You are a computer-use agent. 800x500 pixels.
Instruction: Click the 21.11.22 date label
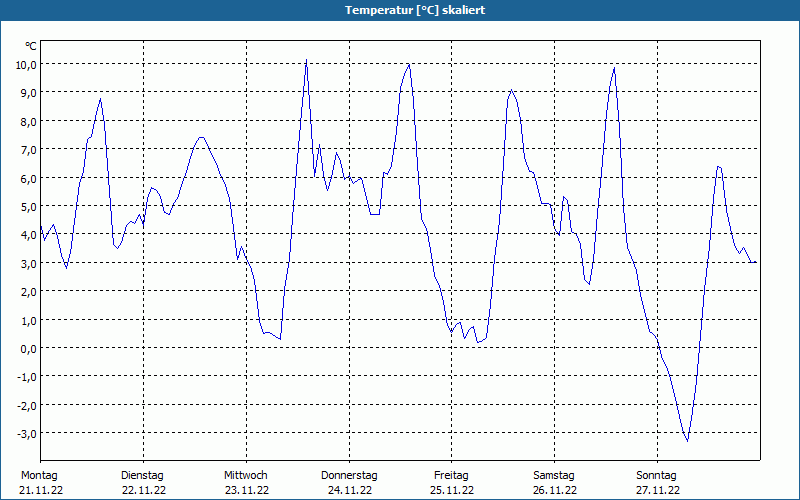41,490
